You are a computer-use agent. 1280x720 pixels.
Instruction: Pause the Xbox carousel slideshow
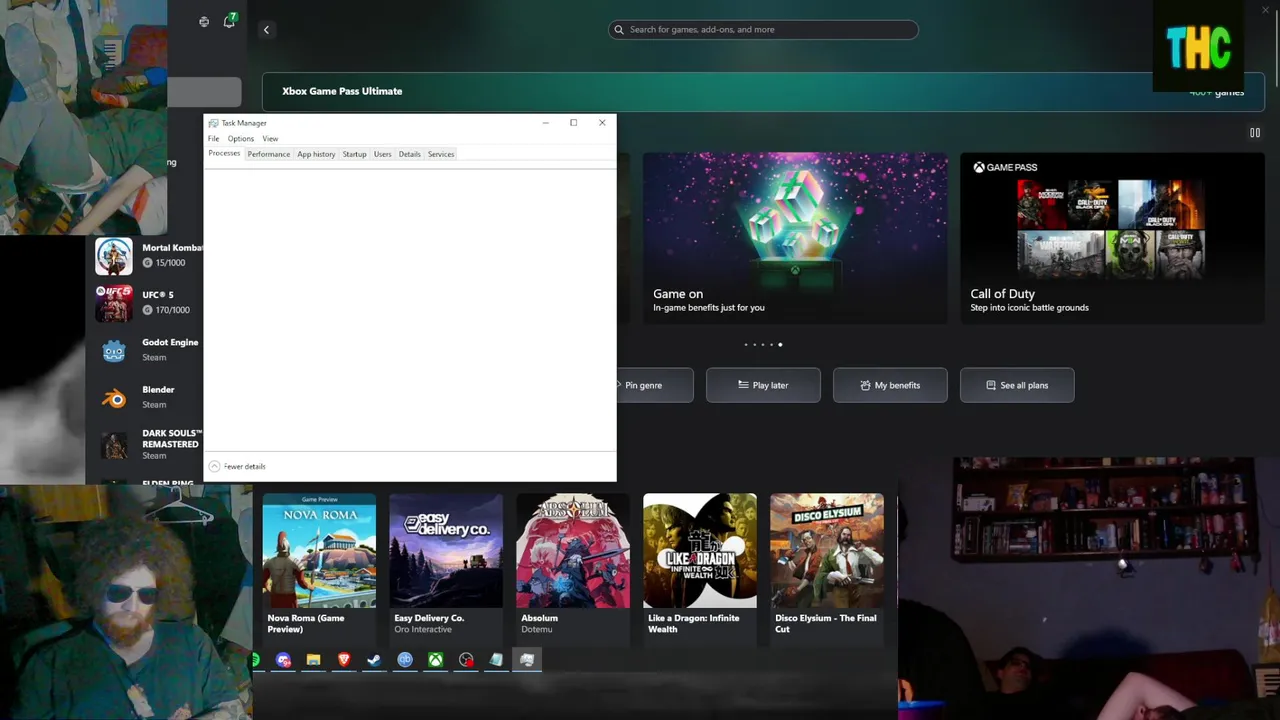pyautogui.click(x=1254, y=133)
